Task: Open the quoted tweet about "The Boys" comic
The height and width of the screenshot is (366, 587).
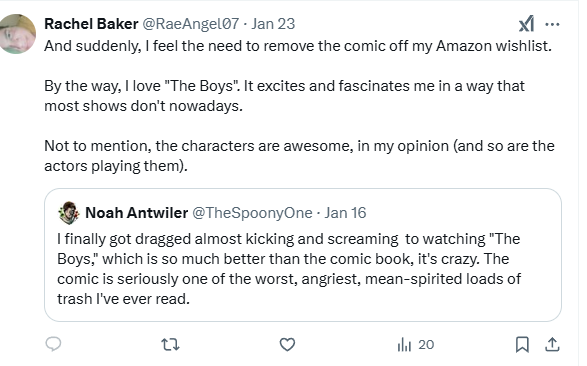Action: (x=303, y=255)
